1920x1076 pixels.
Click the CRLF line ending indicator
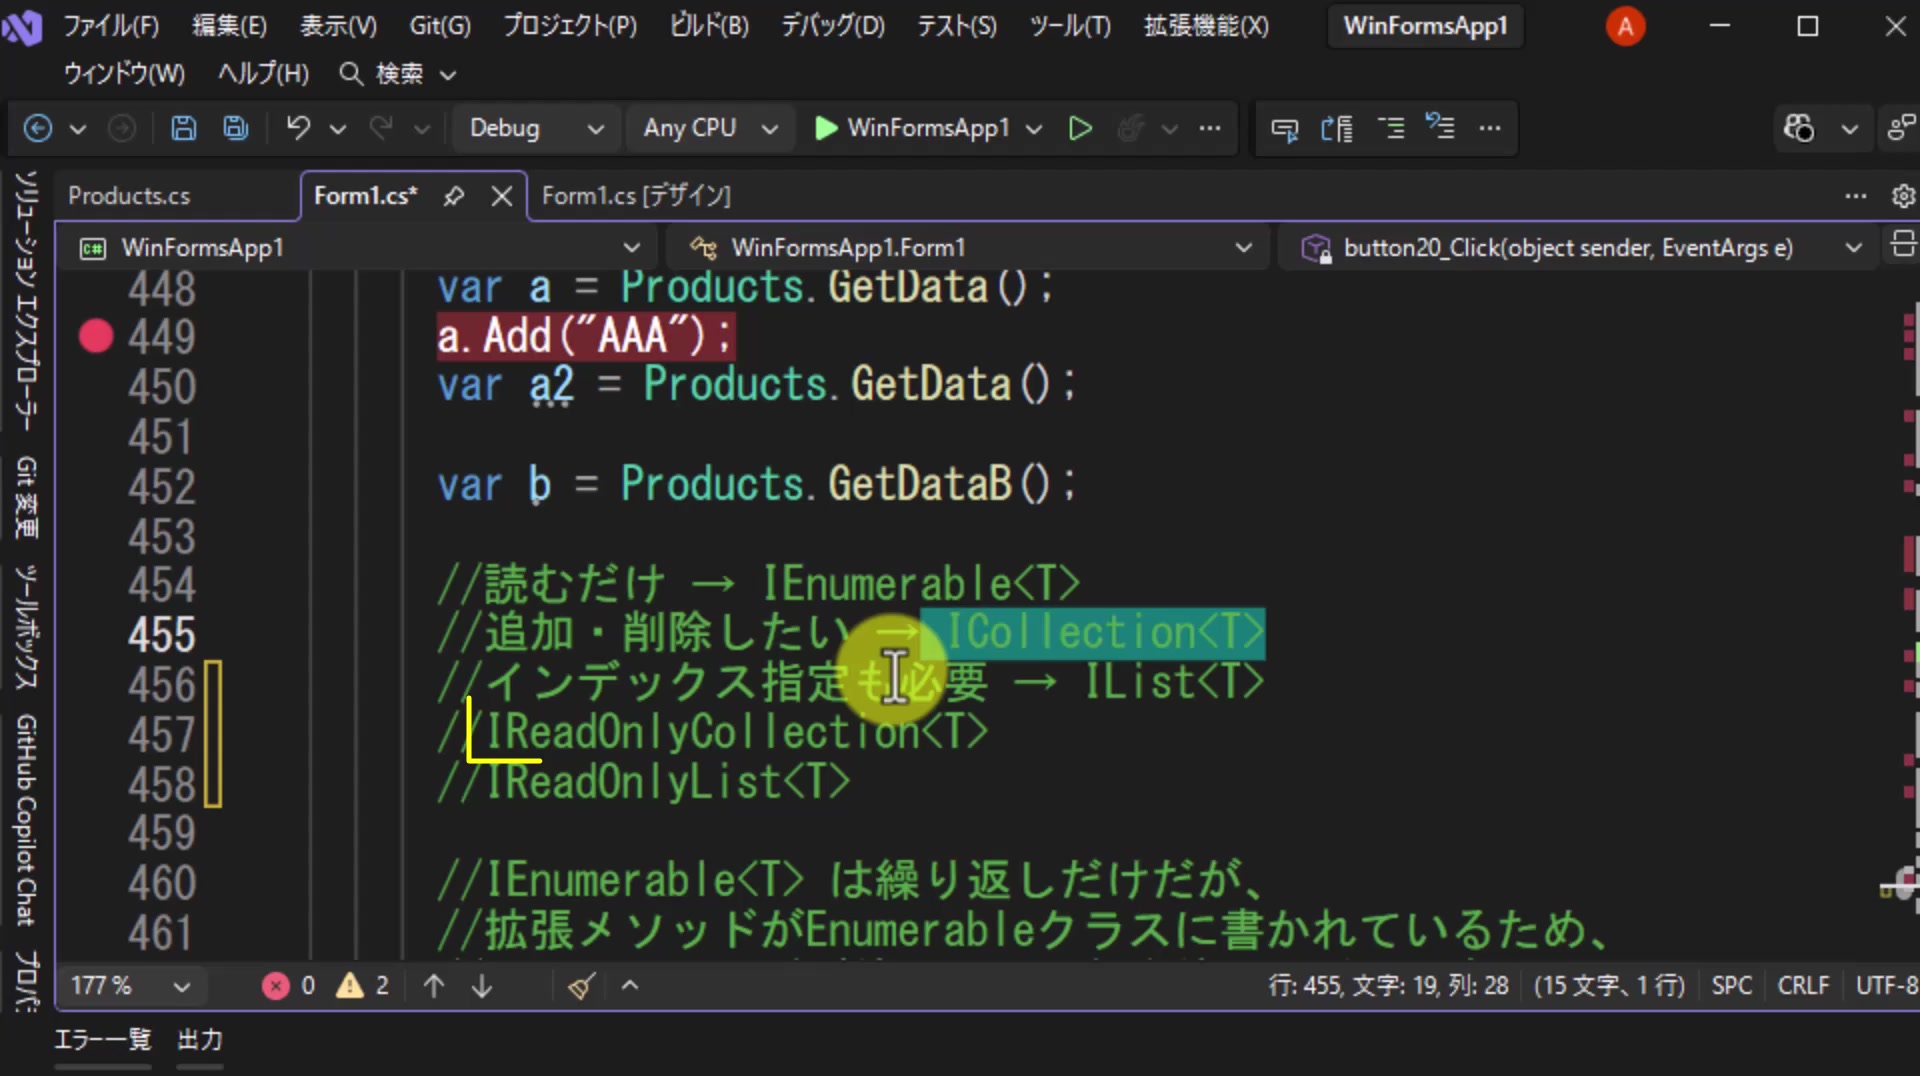pyautogui.click(x=1803, y=986)
